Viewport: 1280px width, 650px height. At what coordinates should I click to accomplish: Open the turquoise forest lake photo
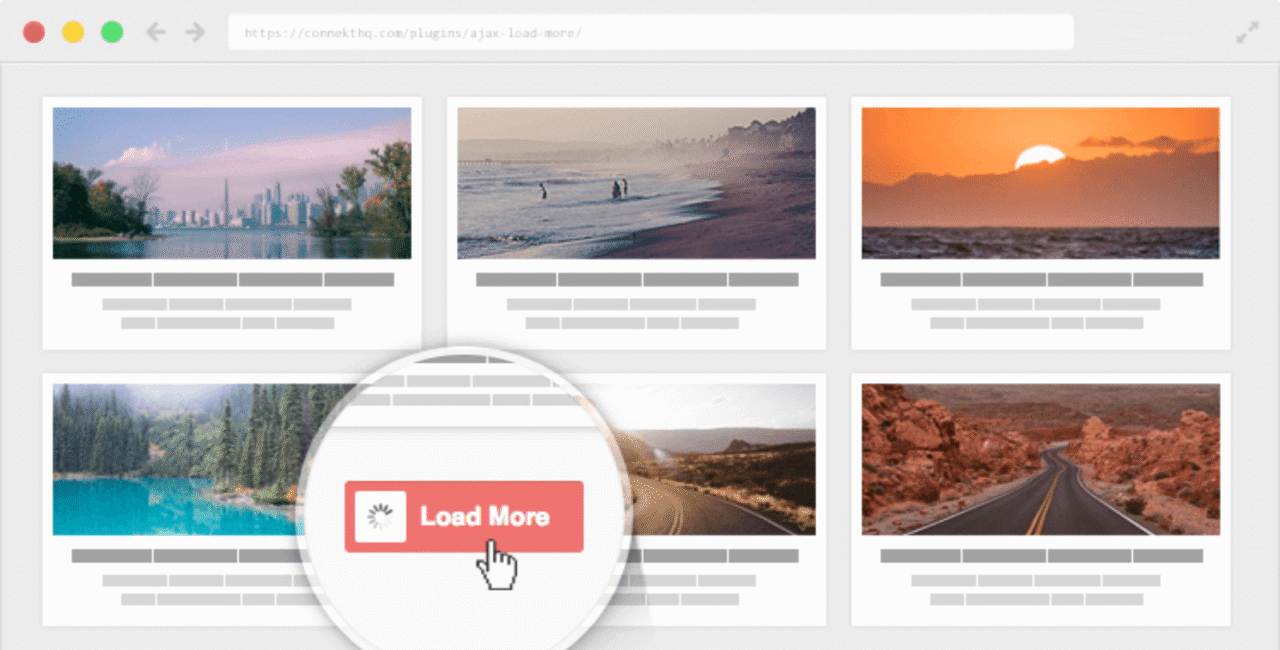tap(170, 460)
